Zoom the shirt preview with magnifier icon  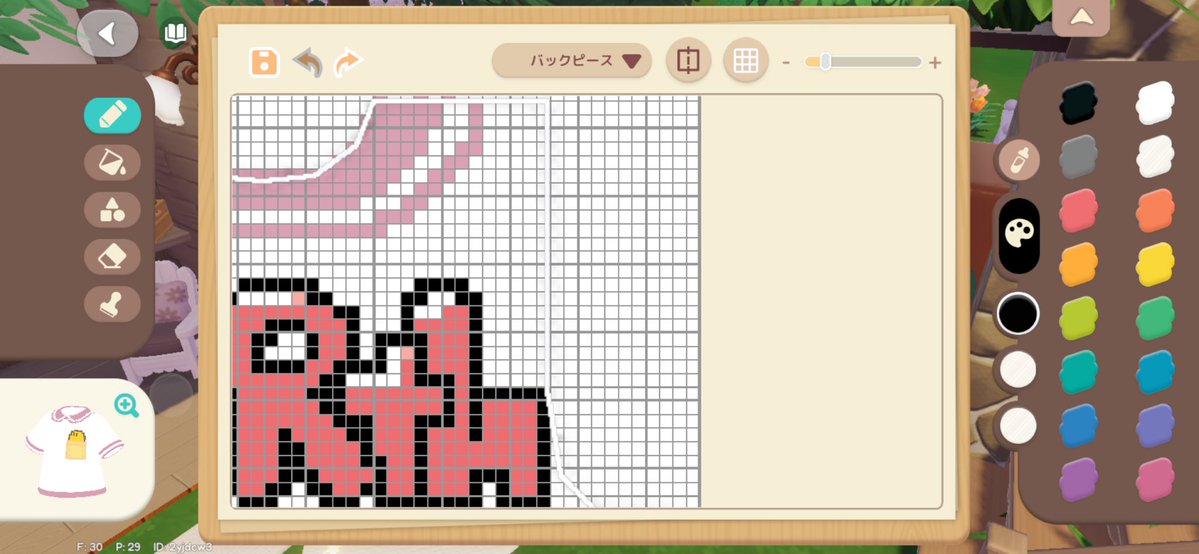pos(126,406)
